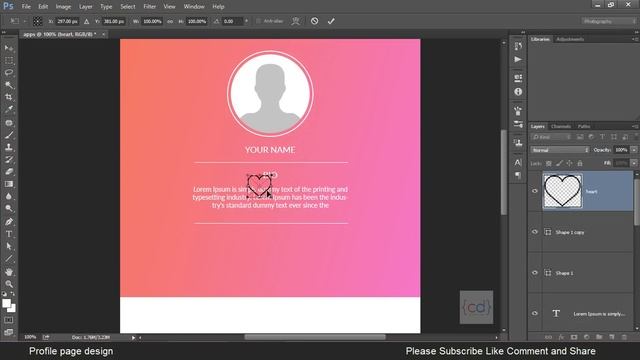This screenshot has height=360, width=640.
Task: Select the Hand tool
Action: coord(9,271)
